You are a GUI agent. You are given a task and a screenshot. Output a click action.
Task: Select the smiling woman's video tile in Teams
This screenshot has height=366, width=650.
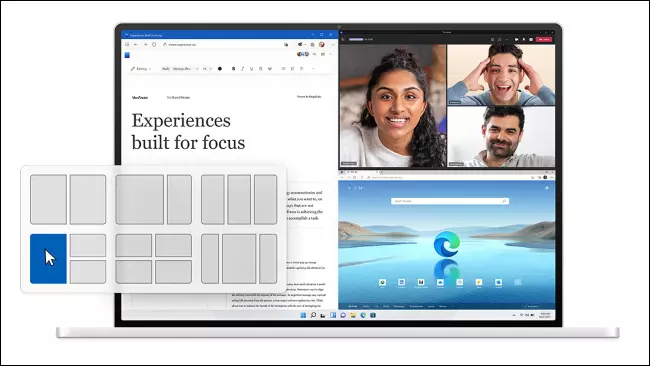pyautogui.click(x=393, y=106)
